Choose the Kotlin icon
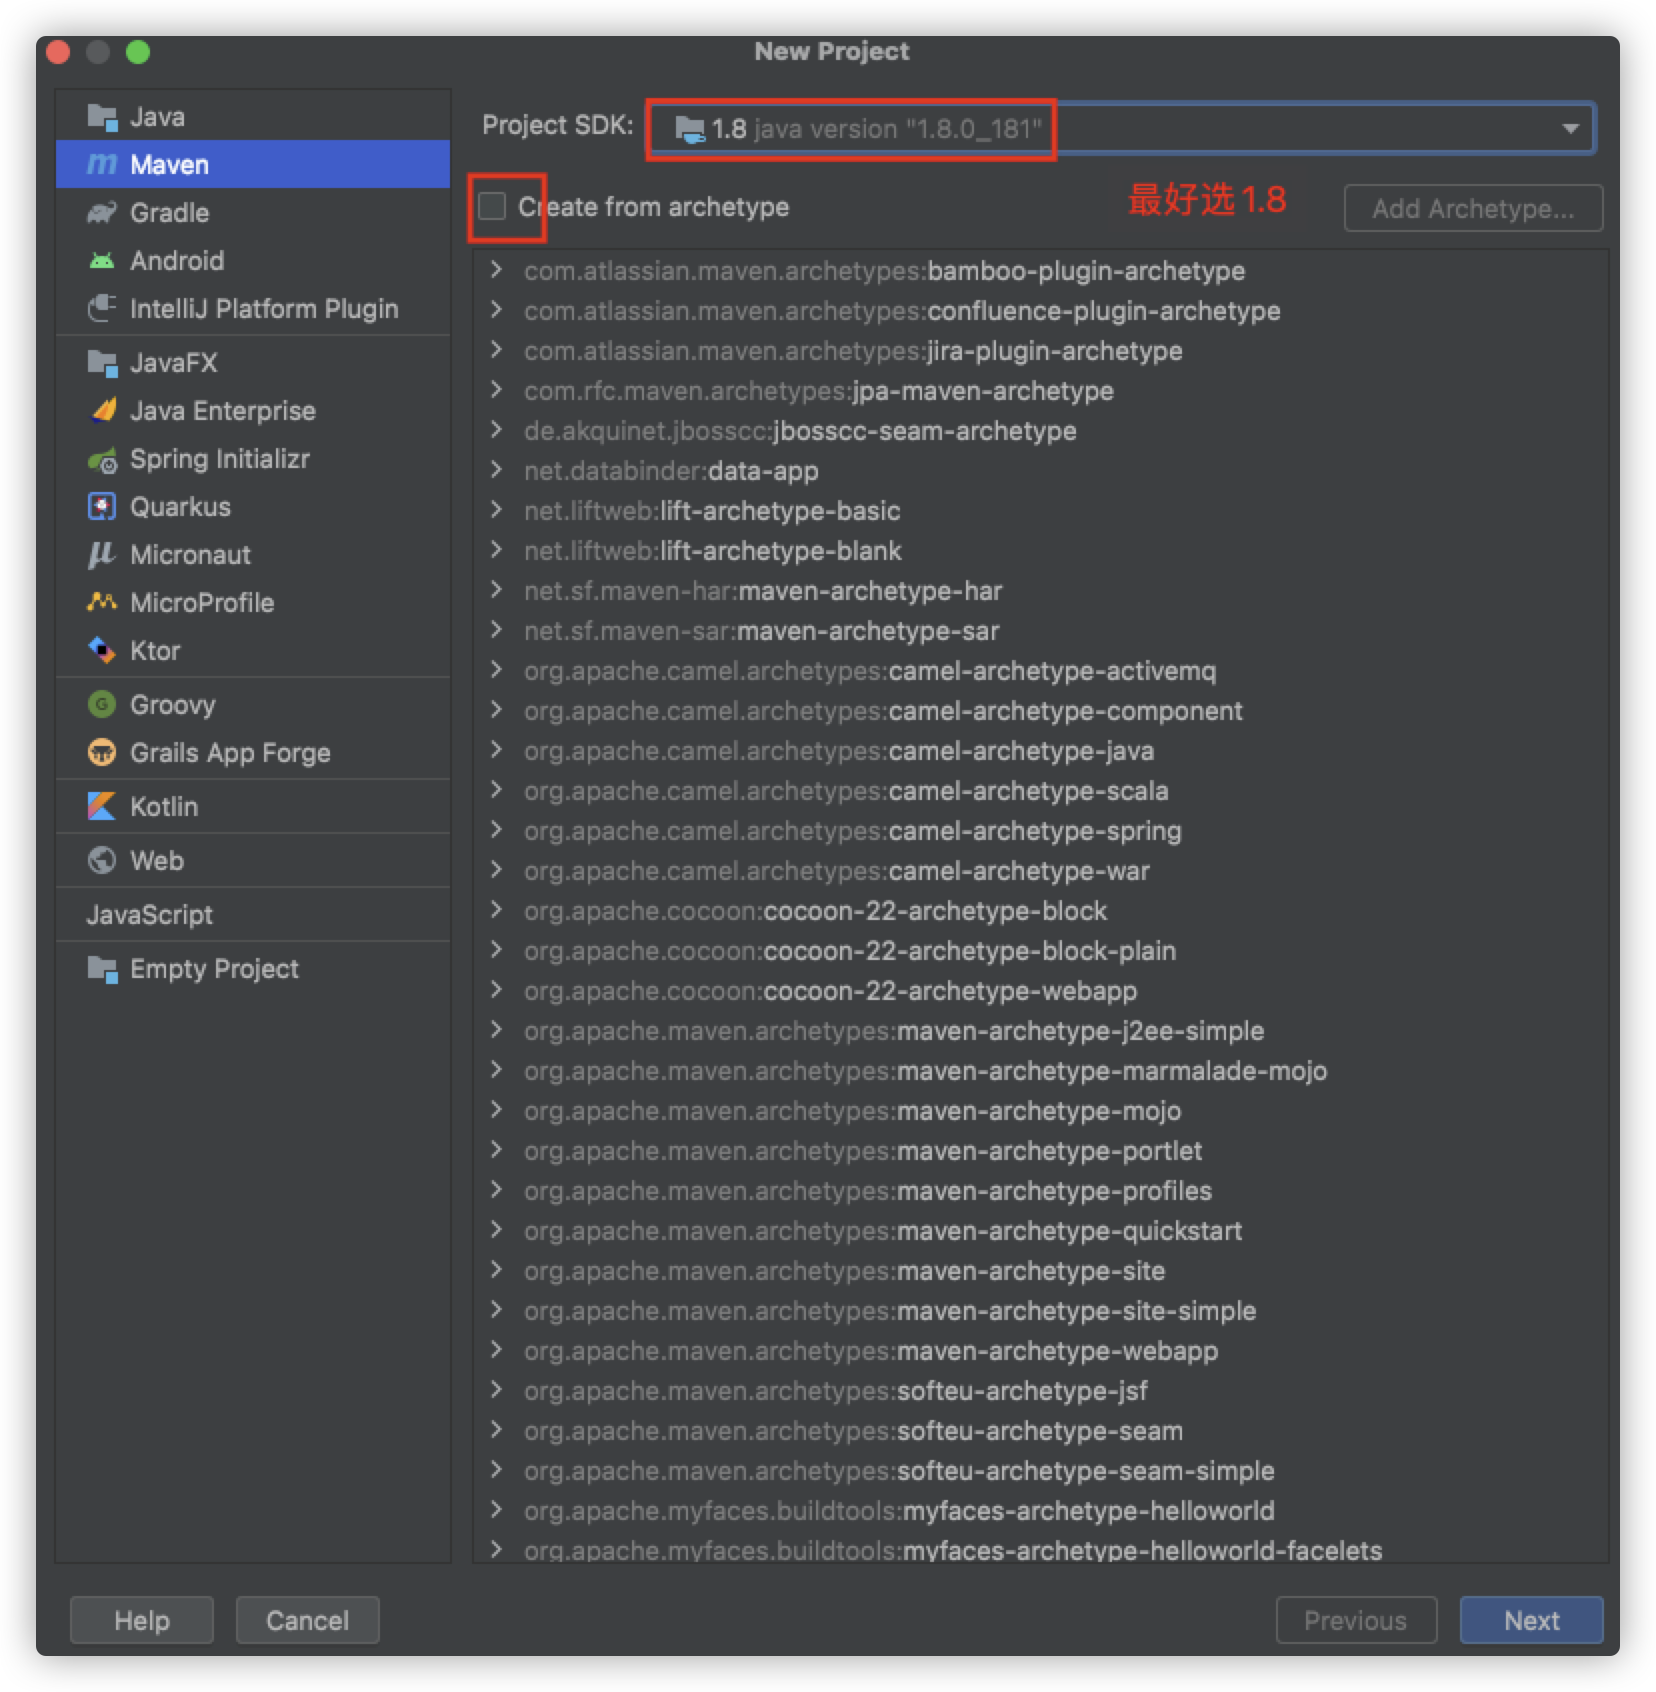 click(x=102, y=806)
